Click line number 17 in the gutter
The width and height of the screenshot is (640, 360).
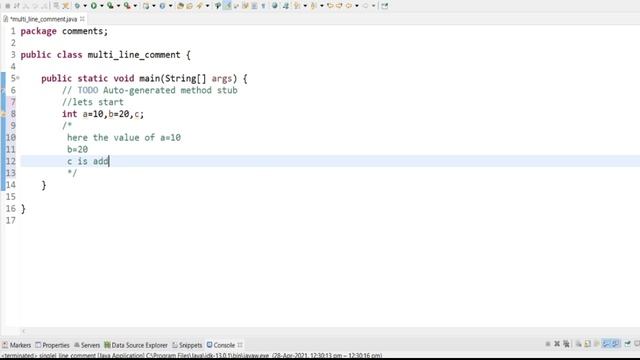pos(11,220)
